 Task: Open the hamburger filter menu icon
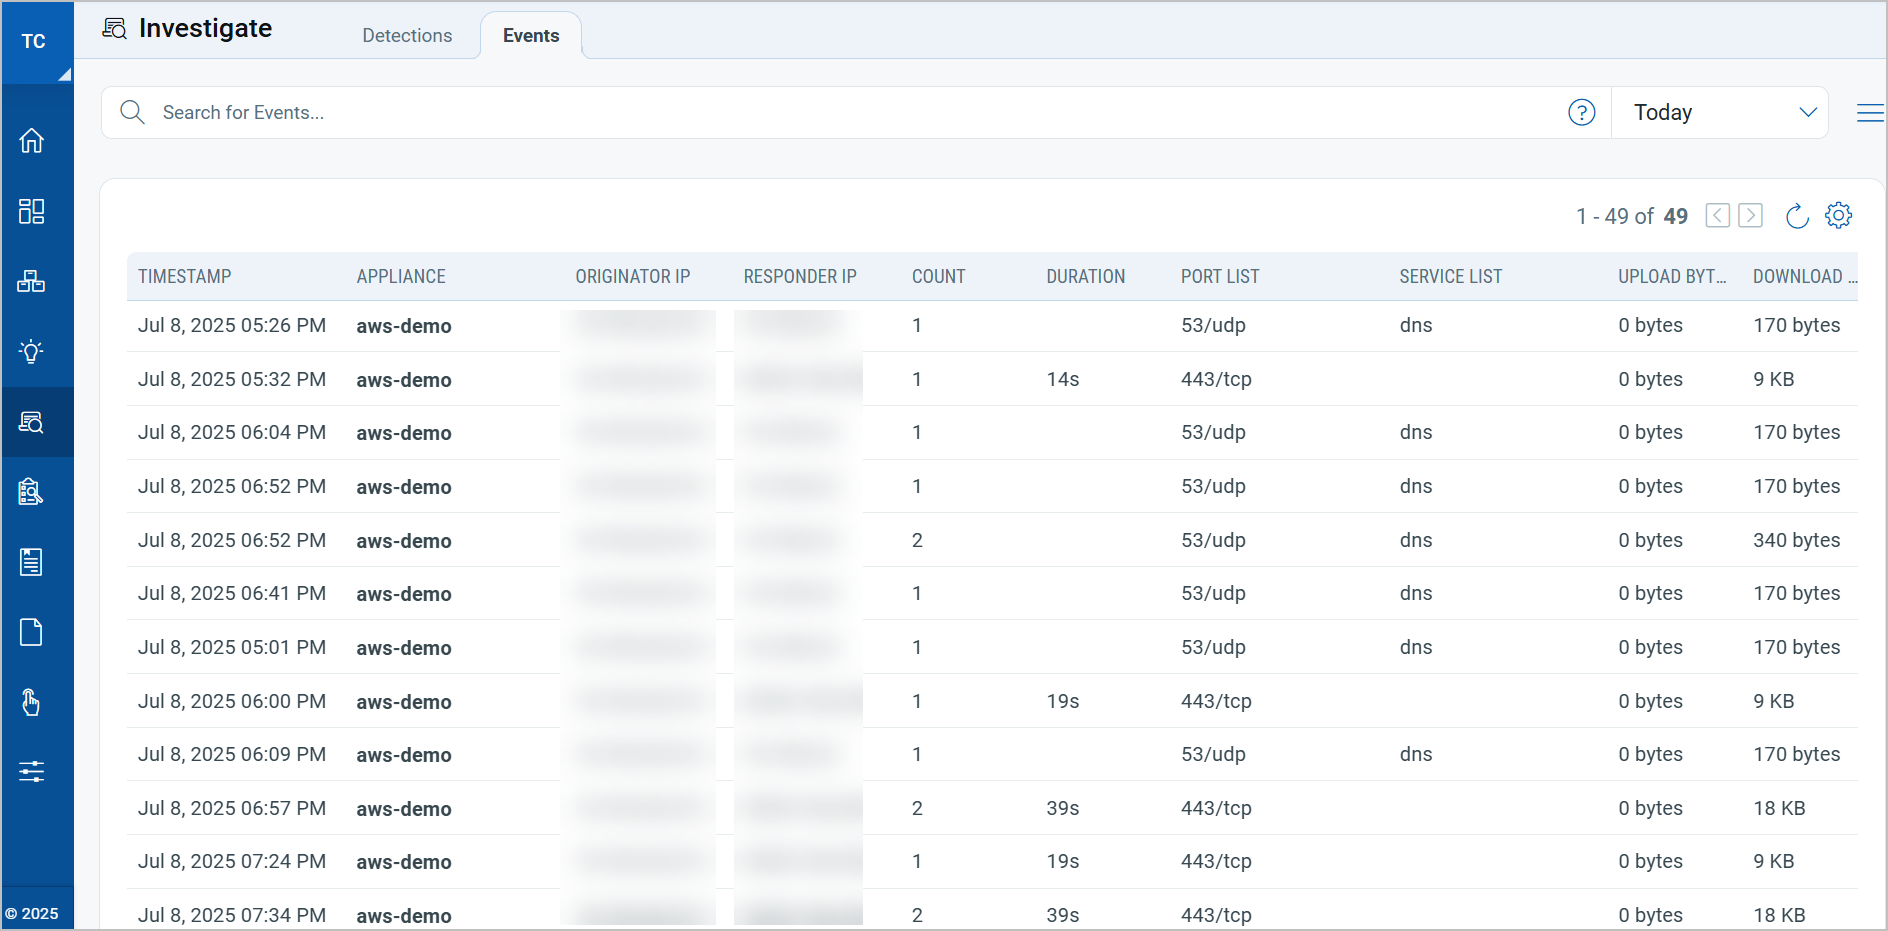click(1870, 113)
